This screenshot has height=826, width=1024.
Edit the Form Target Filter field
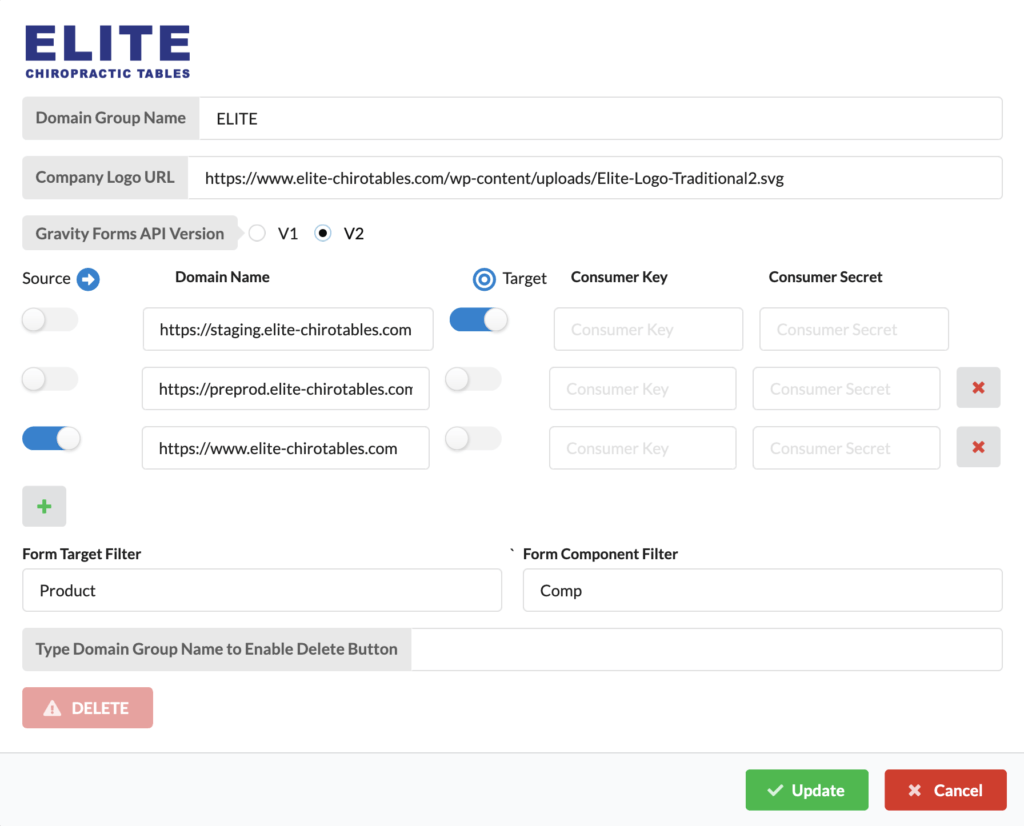tap(262, 590)
